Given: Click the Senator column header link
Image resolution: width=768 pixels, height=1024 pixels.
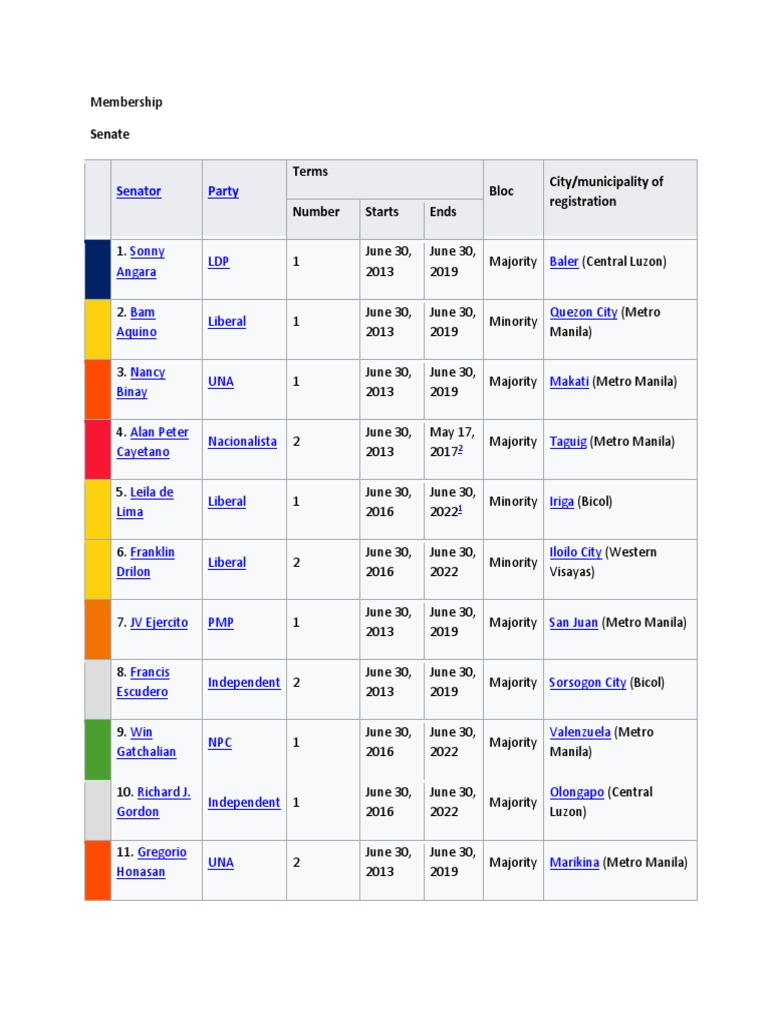Looking at the screenshot, I should click(138, 191).
